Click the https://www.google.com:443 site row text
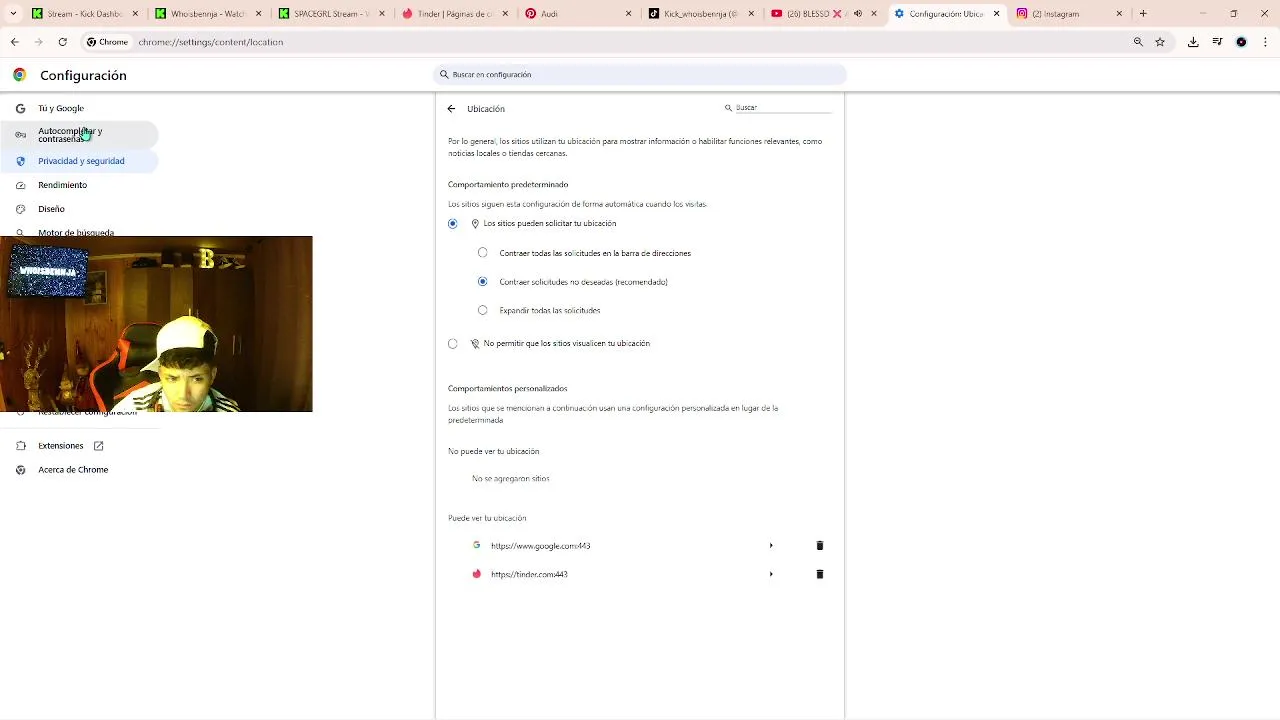The height and width of the screenshot is (720, 1280). (x=540, y=546)
